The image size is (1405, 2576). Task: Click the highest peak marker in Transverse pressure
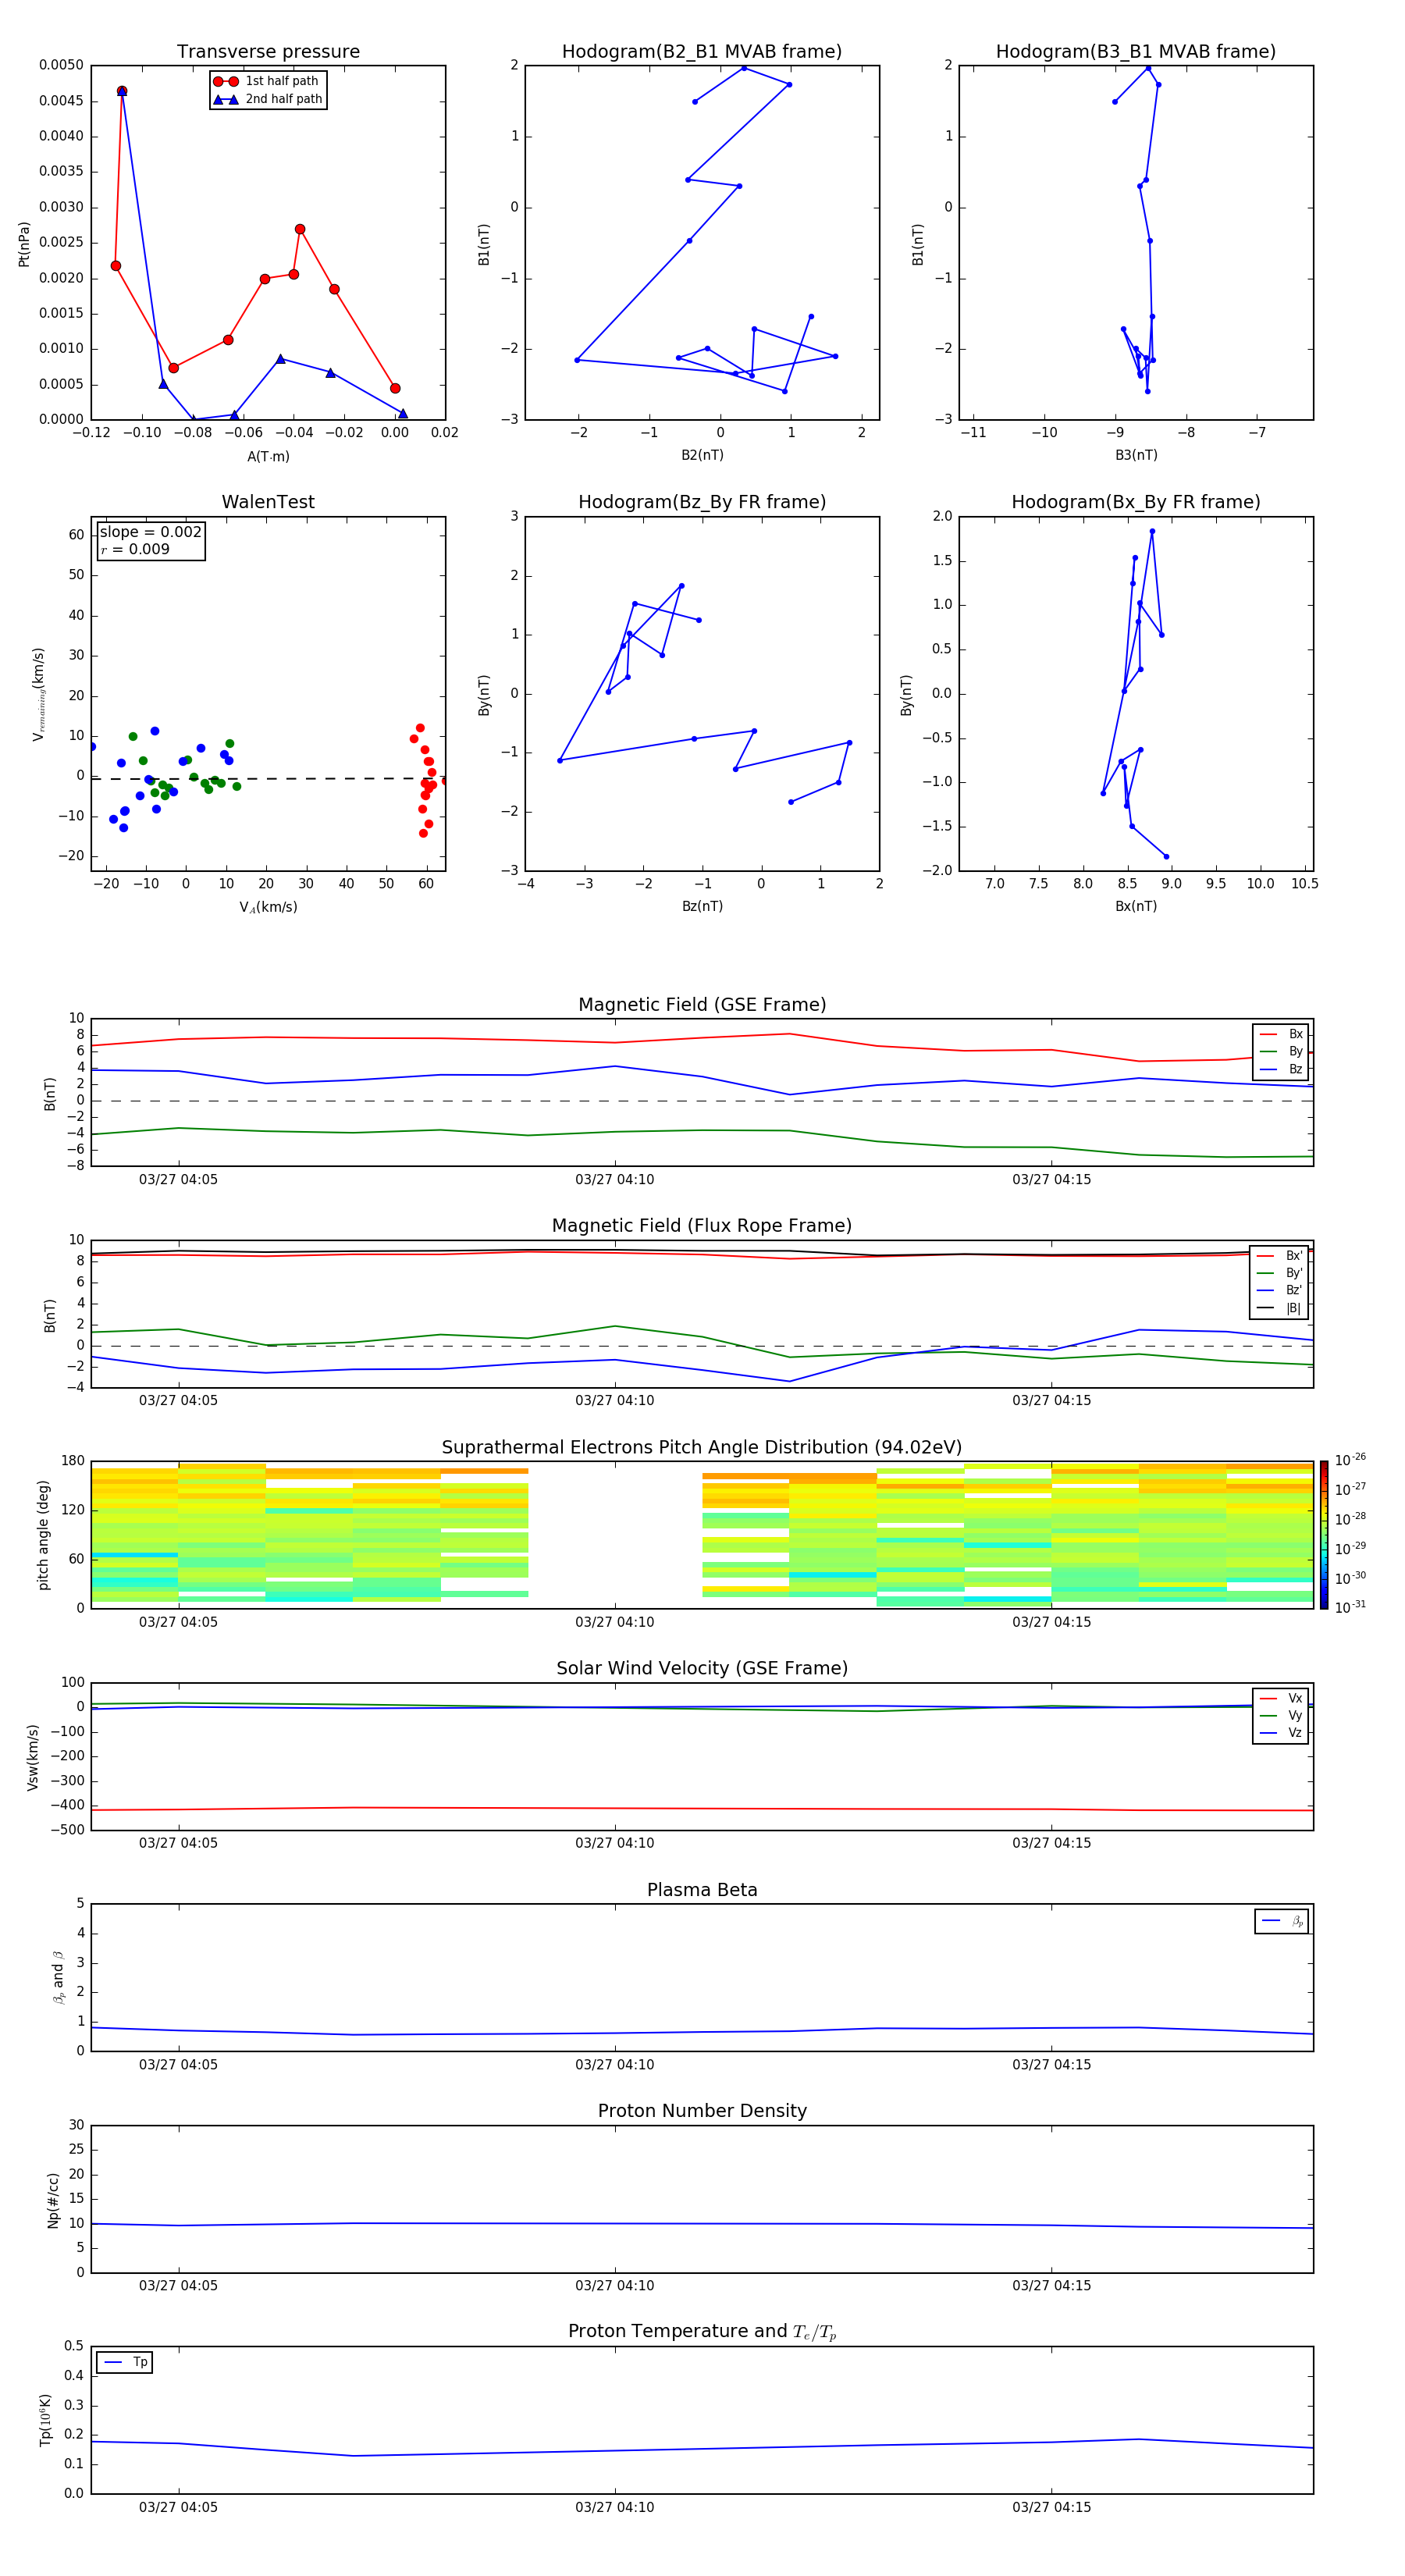pyautogui.click(x=122, y=91)
